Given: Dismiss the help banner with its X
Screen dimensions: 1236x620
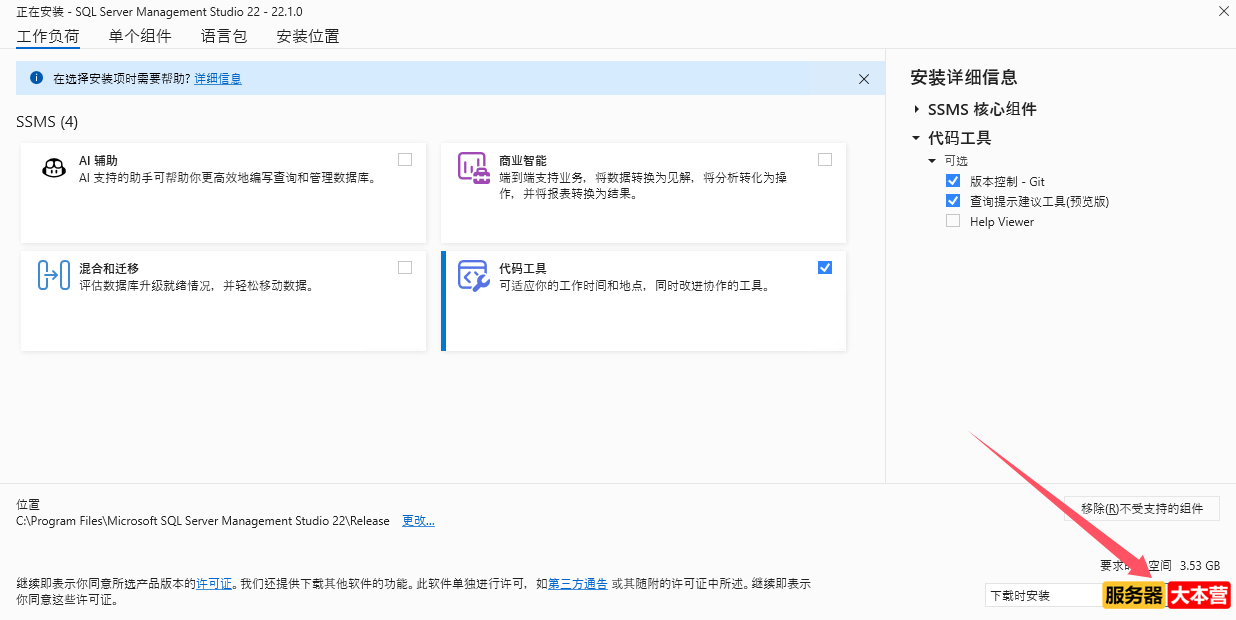Looking at the screenshot, I should pos(864,78).
